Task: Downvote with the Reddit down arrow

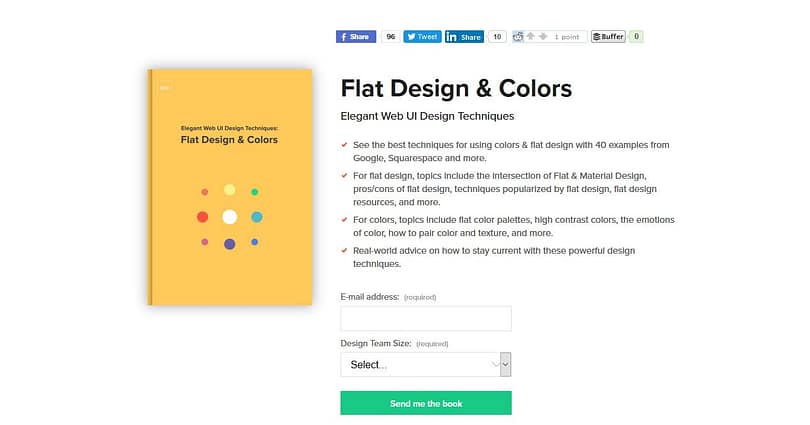Action: click(543, 37)
